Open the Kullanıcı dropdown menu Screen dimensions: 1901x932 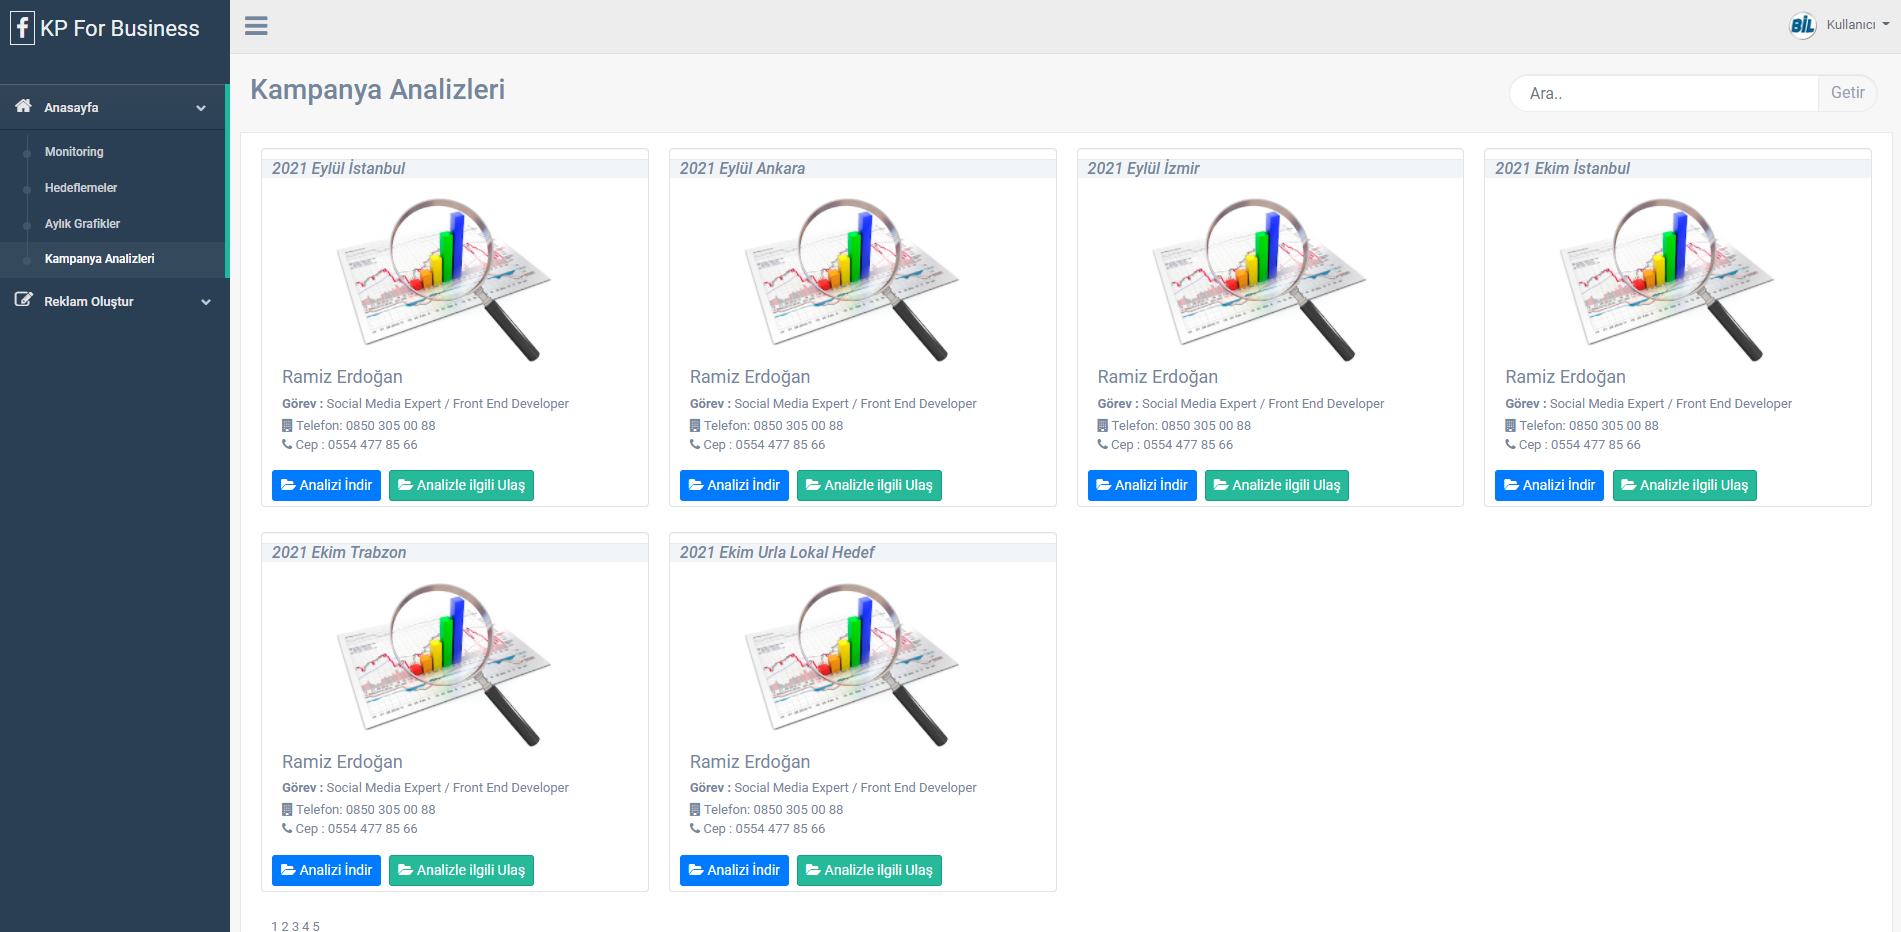[1857, 25]
